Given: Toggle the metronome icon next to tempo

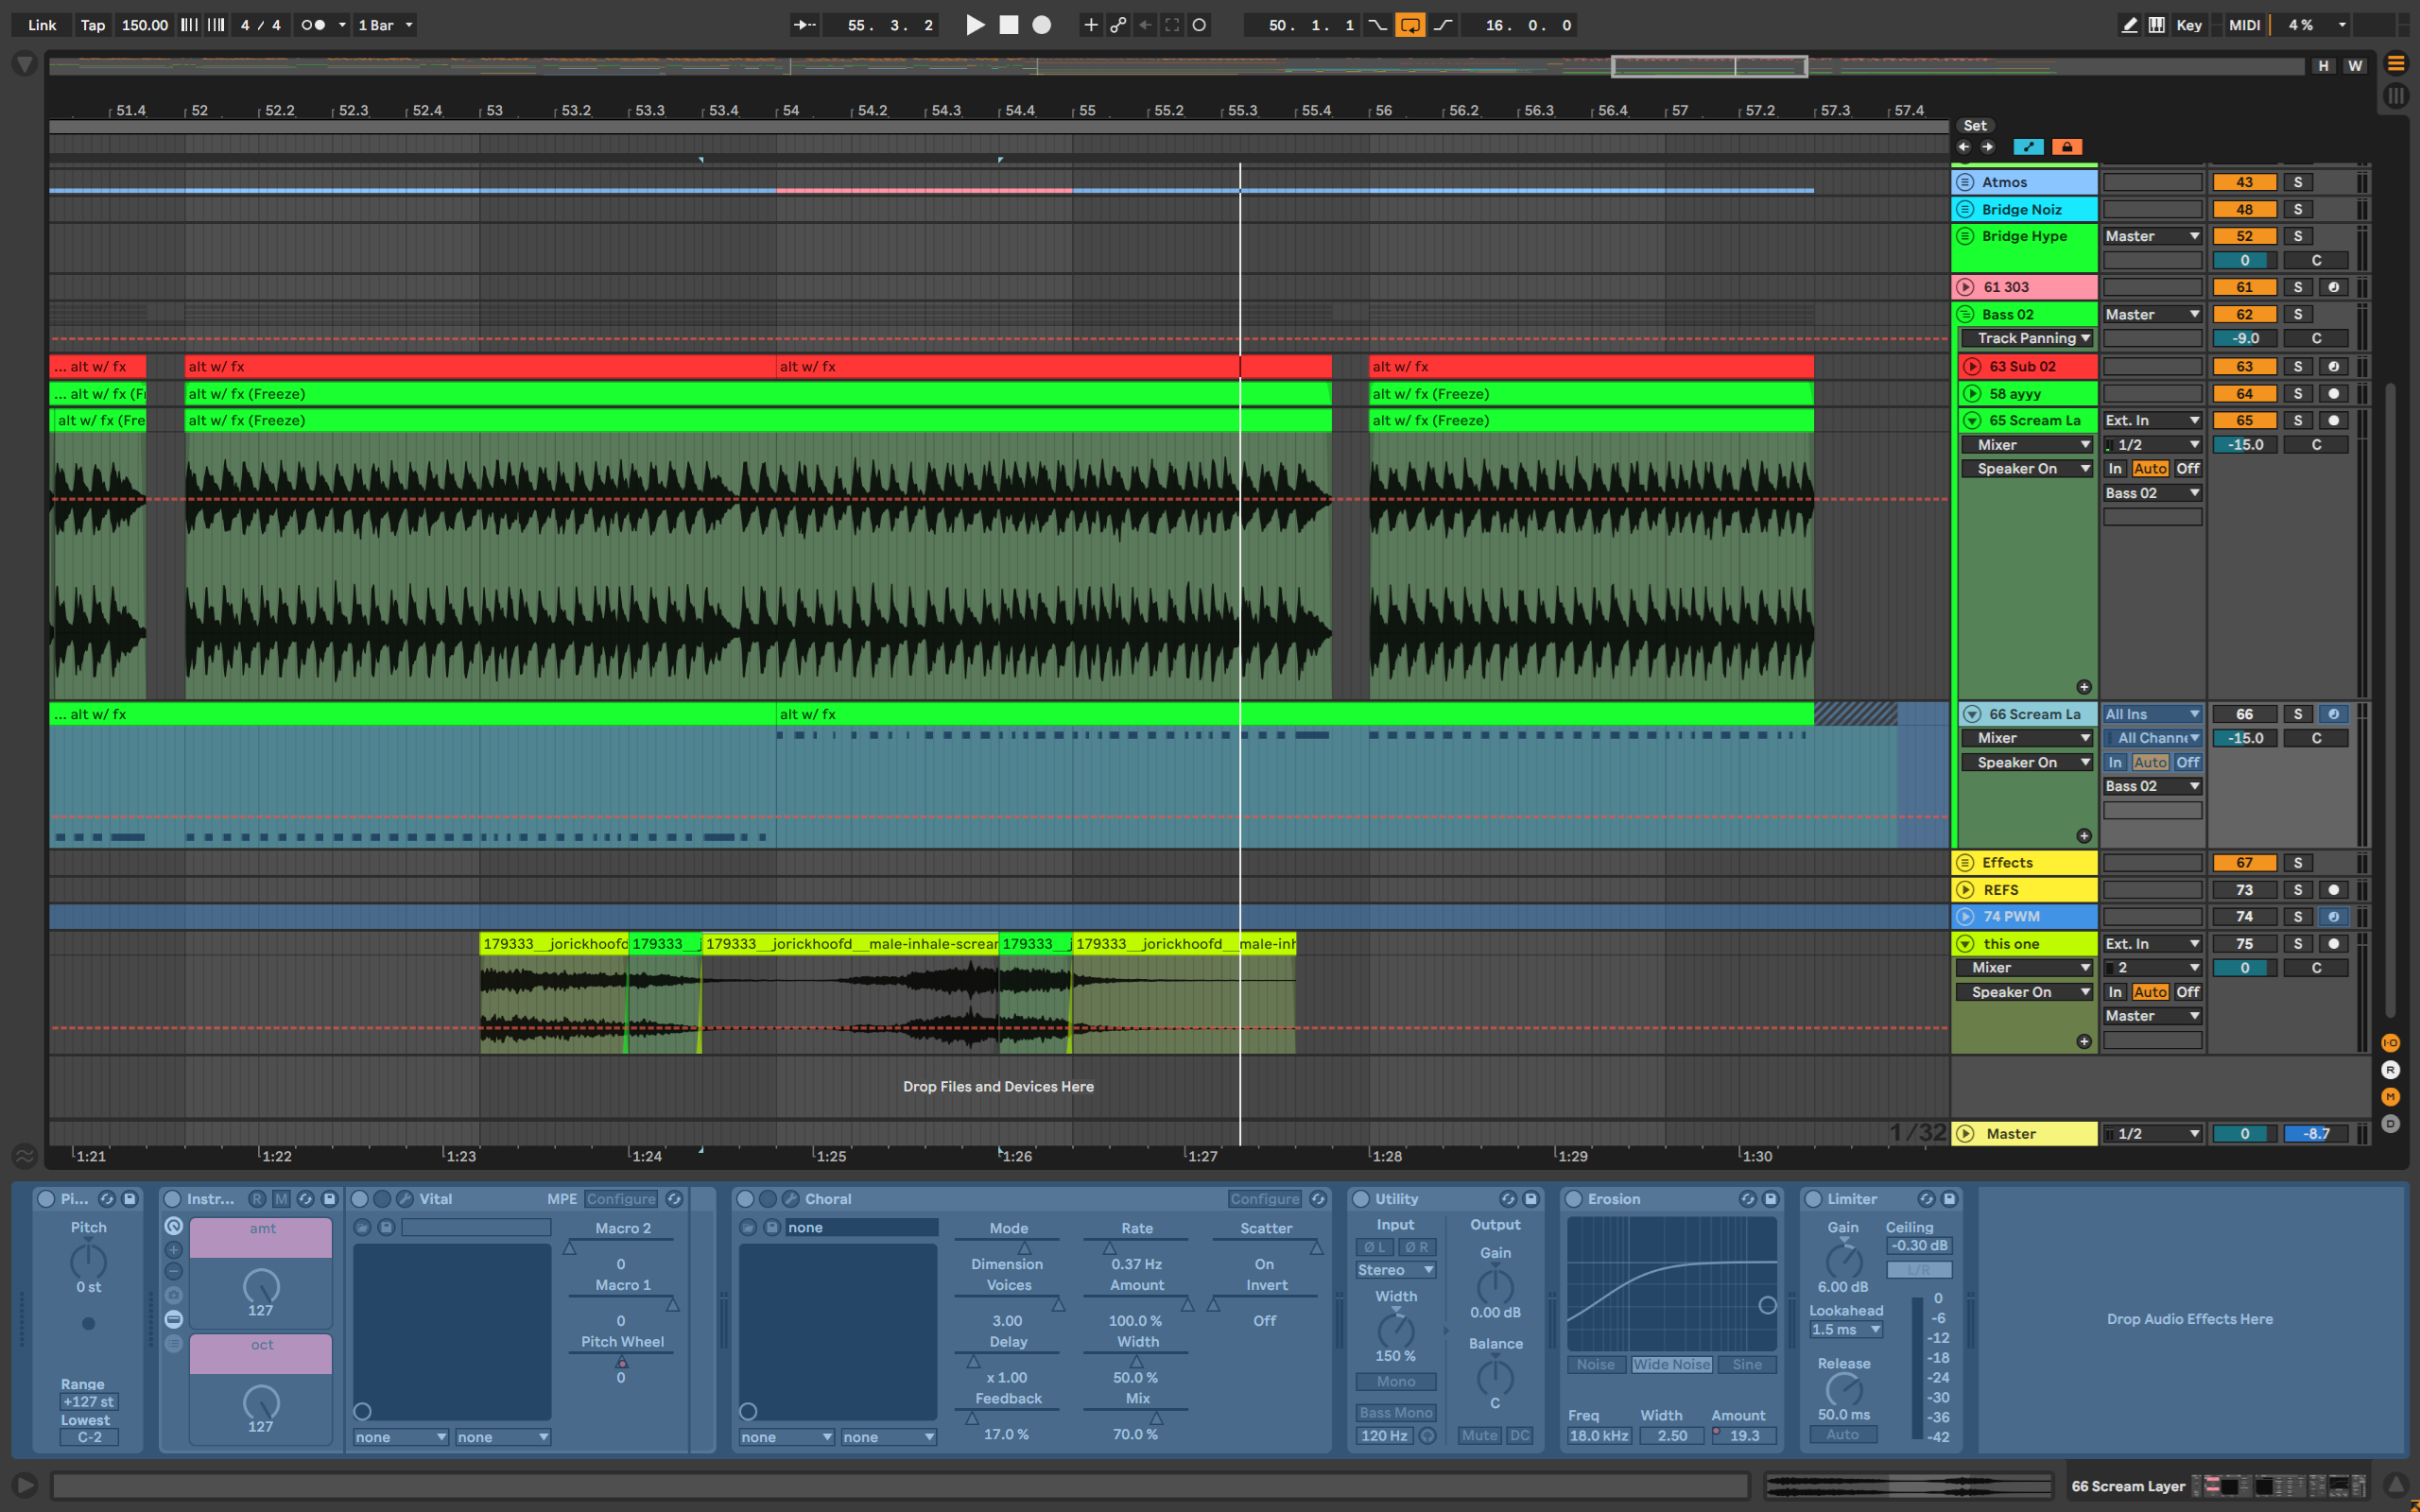Looking at the screenshot, I should pos(312,25).
